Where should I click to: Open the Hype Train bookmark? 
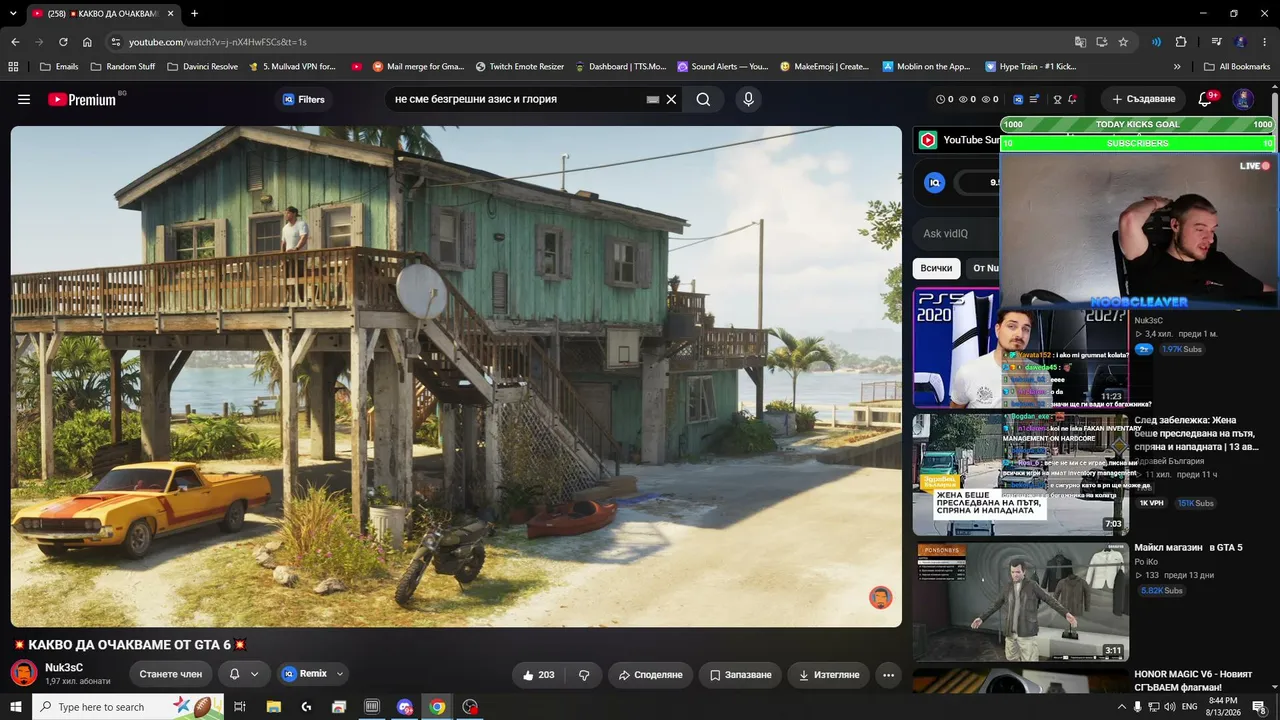click(1031, 67)
